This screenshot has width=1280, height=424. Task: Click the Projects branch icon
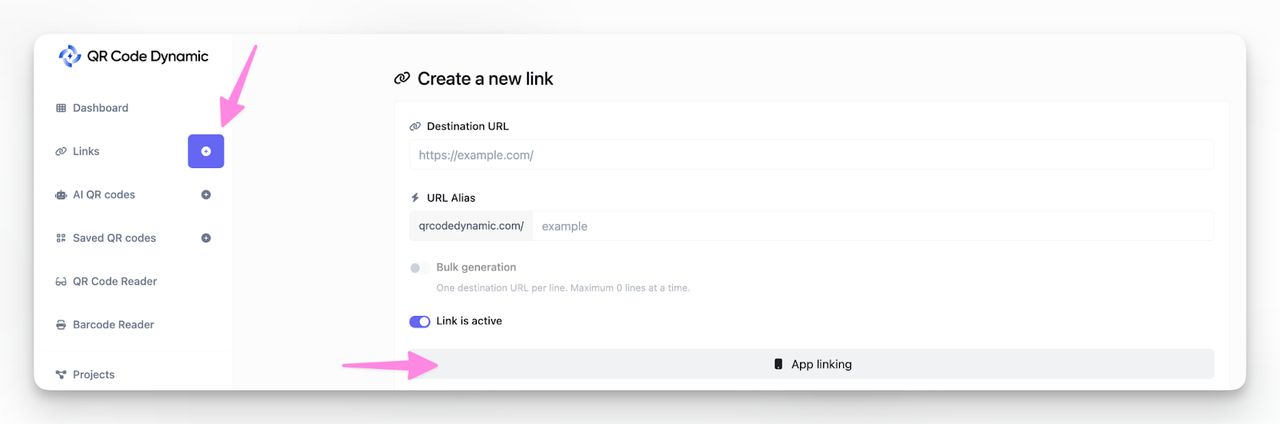(x=61, y=375)
